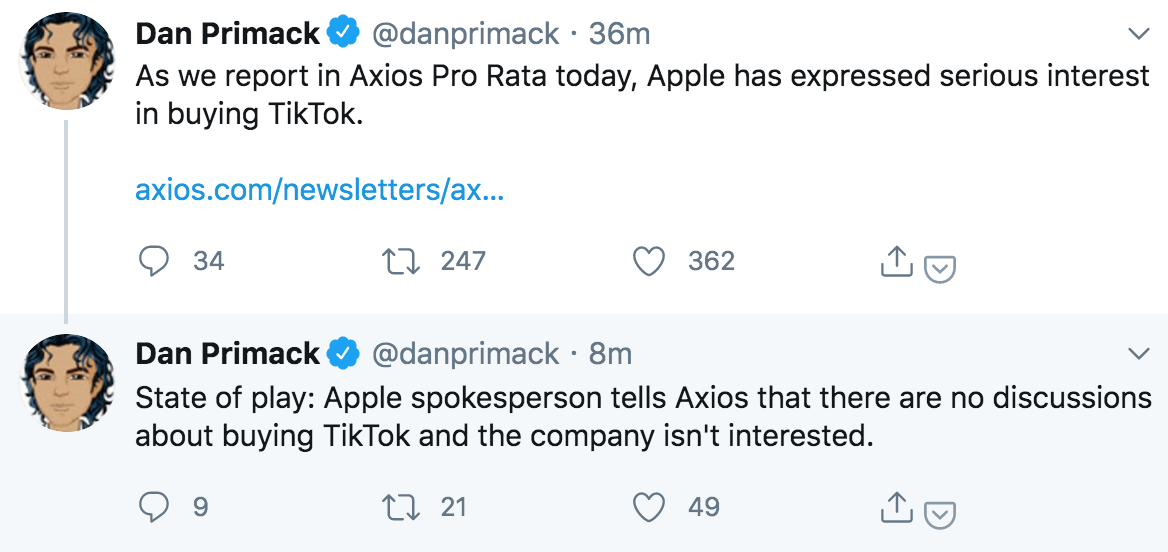
Task: Expand more options on the second tweet
Action: point(1138,354)
